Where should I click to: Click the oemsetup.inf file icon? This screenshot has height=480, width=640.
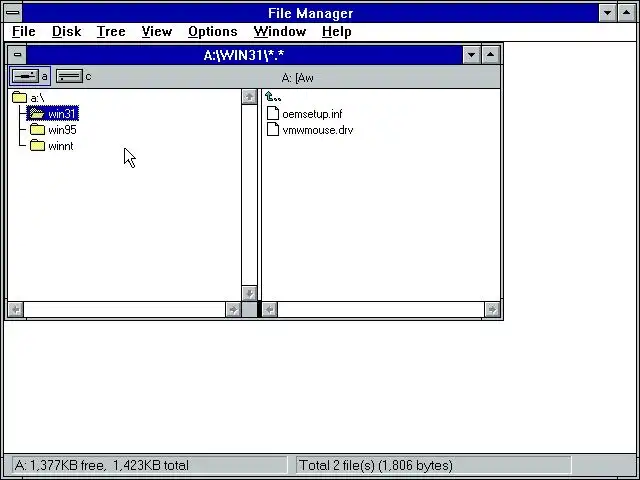click(x=273, y=113)
